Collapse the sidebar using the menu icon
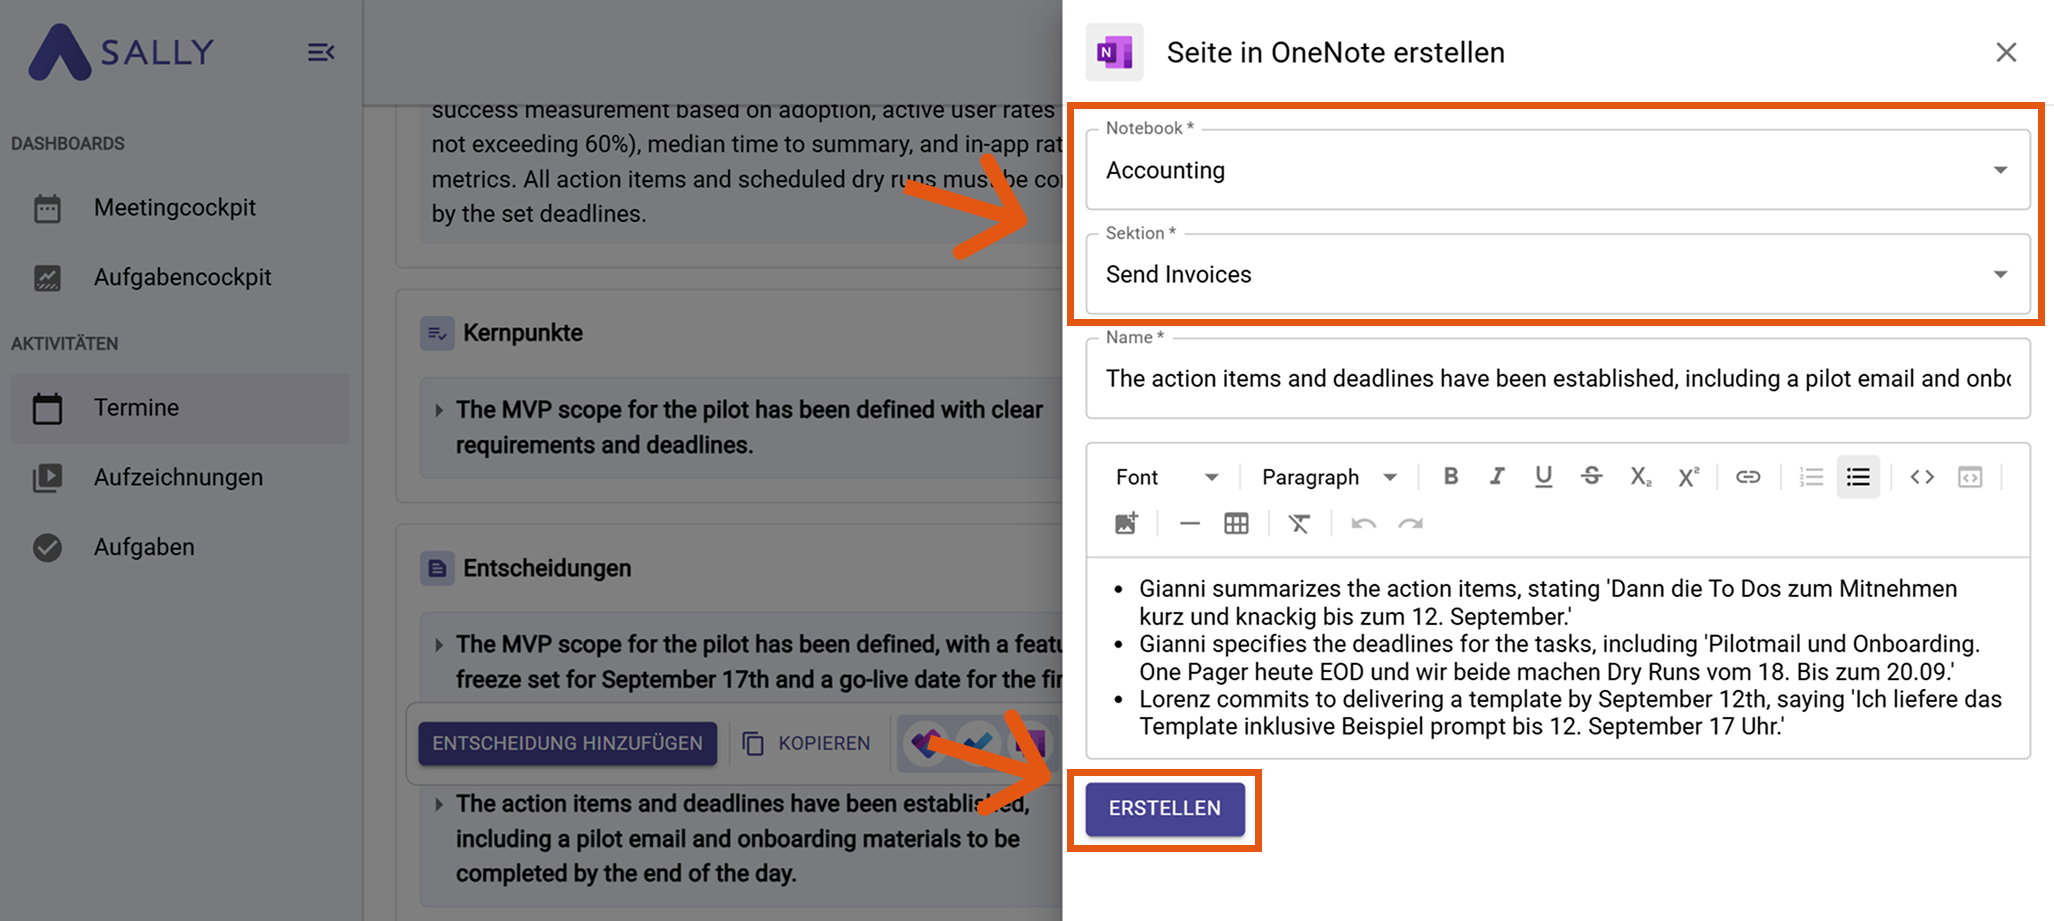Screen dimensions: 2054x921 point(320,52)
